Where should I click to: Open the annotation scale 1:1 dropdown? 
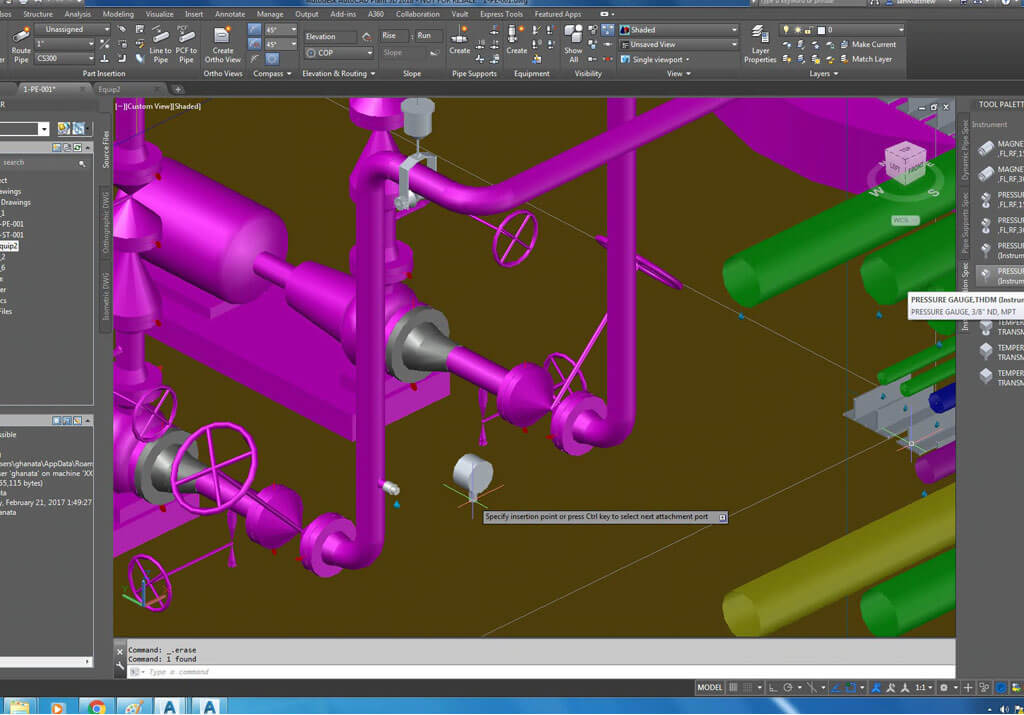click(x=923, y=688)
